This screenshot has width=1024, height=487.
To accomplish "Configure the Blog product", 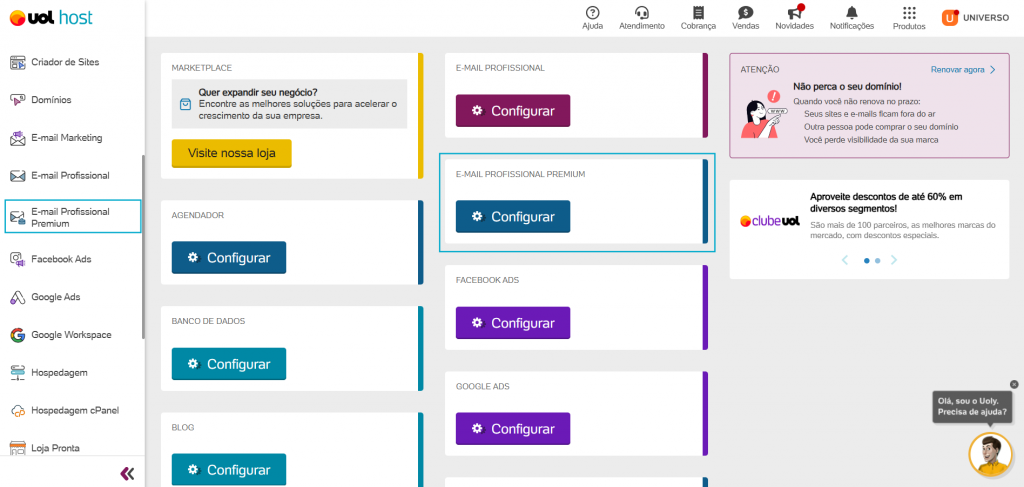I will (x=229, y=470).
